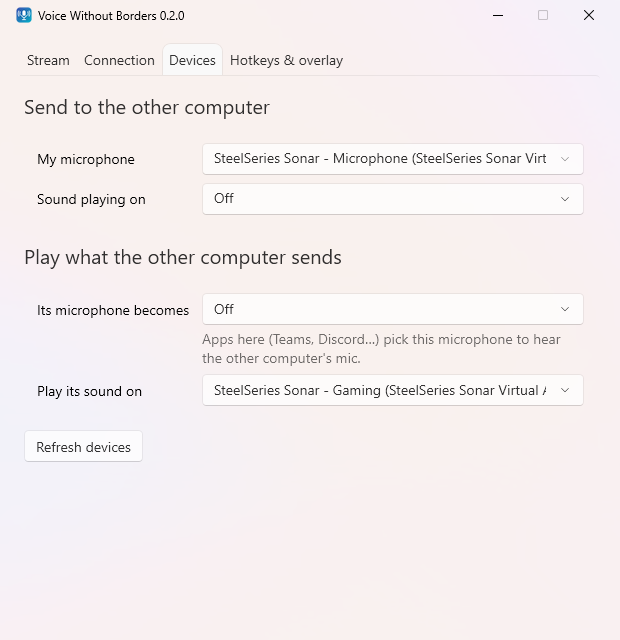Image resolution: width=620 pixels, height=640 pixels.
Task: Click the Refresh devices button
Action: (83, 447)
